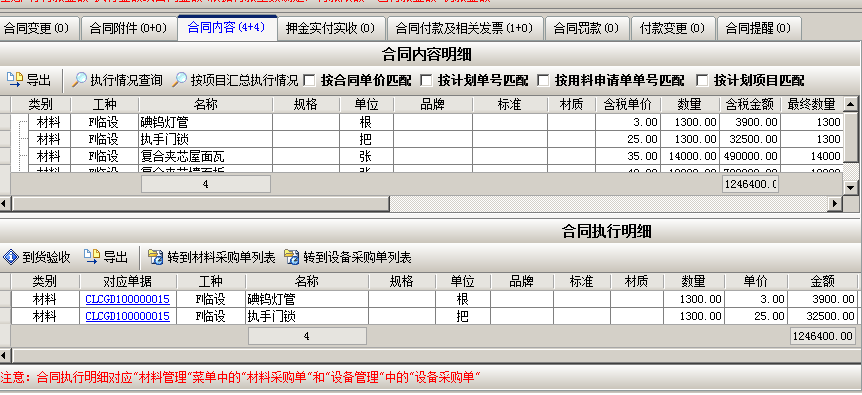Click 金额 column header in lower table

click(822, 282)
